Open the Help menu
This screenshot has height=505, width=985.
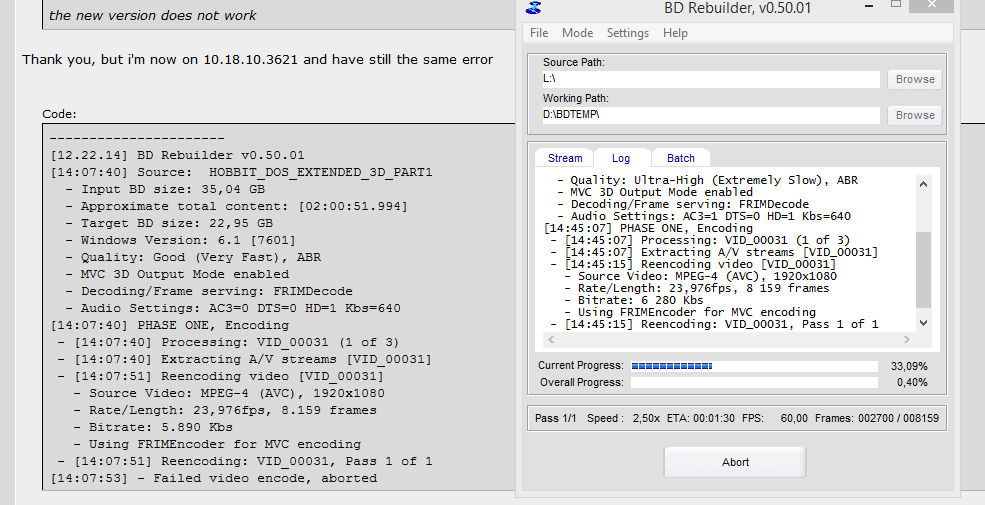click(x=675, y=33)
